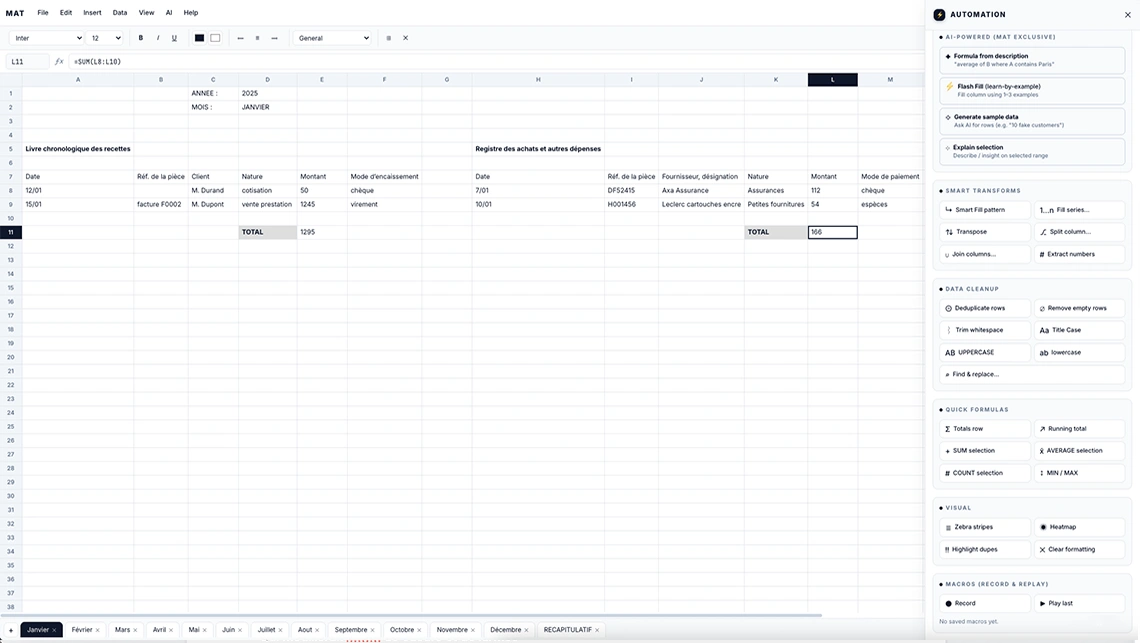The height and width of the screenshot is (643, 1140).
Task: Run Deduplicate rows cleanup
Action: (984, 308)
